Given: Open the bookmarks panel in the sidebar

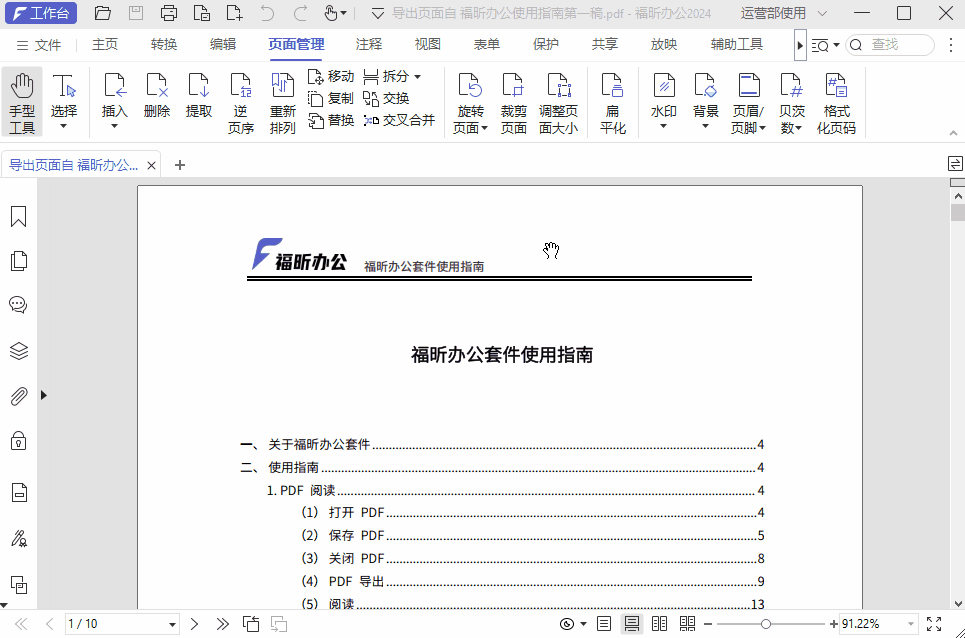Looking at the screenshot, I should point(17,215).
